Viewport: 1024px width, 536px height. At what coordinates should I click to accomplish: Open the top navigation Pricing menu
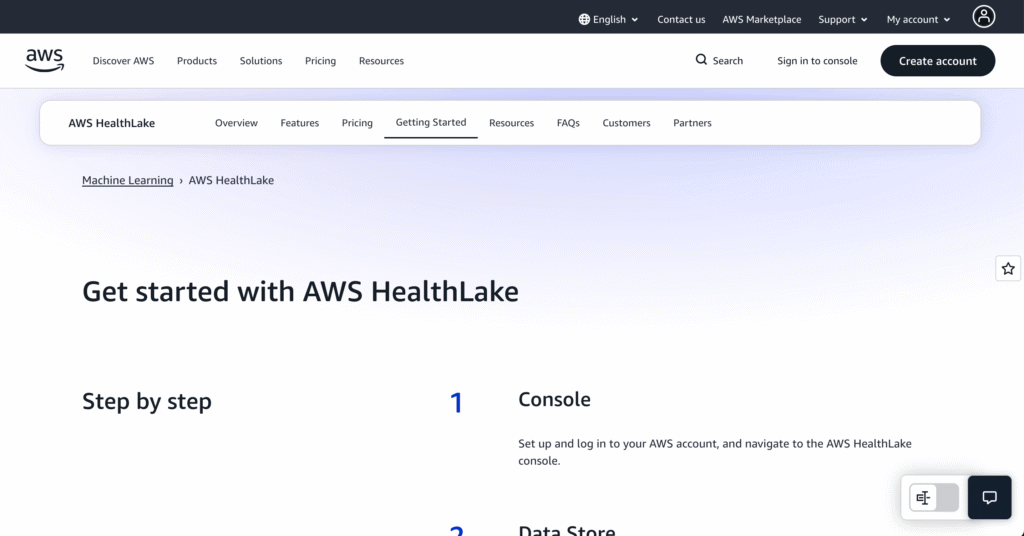pyautogui.click(x=320, y=61)
